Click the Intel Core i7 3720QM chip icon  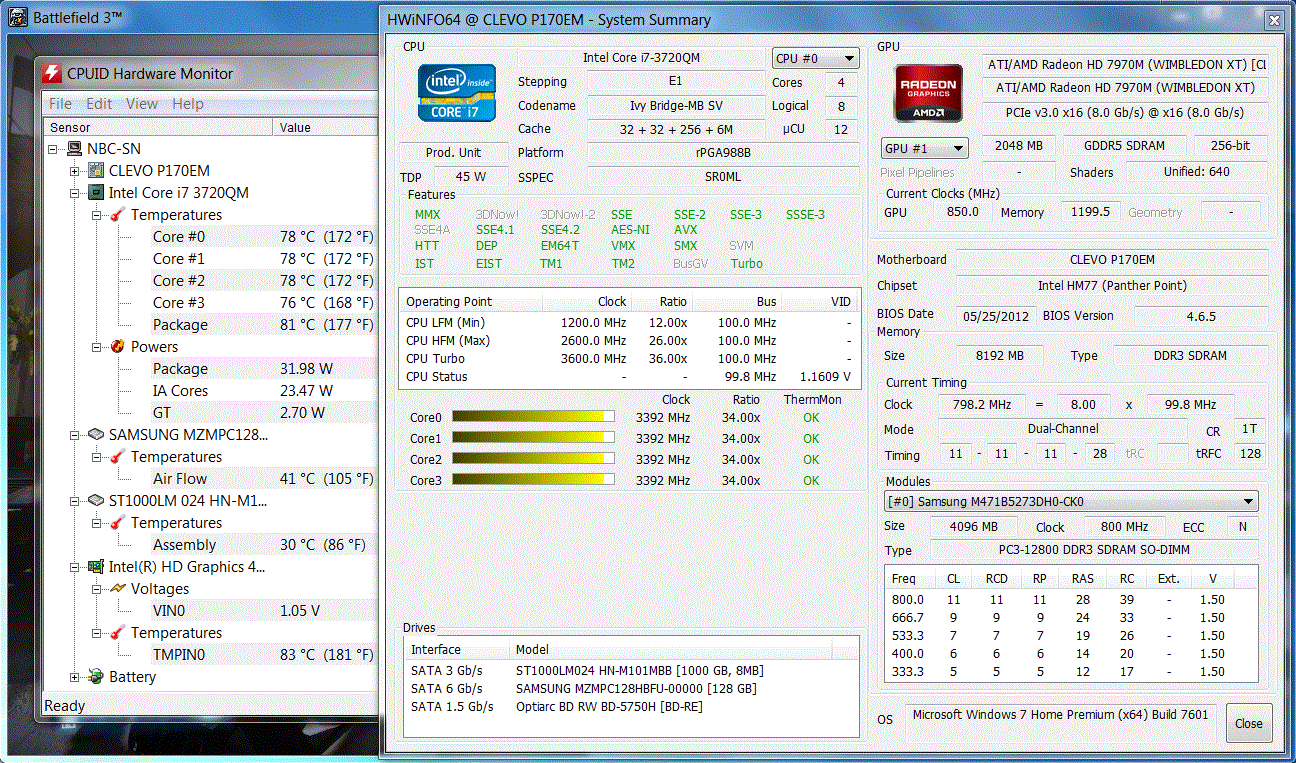click(96, 192)
